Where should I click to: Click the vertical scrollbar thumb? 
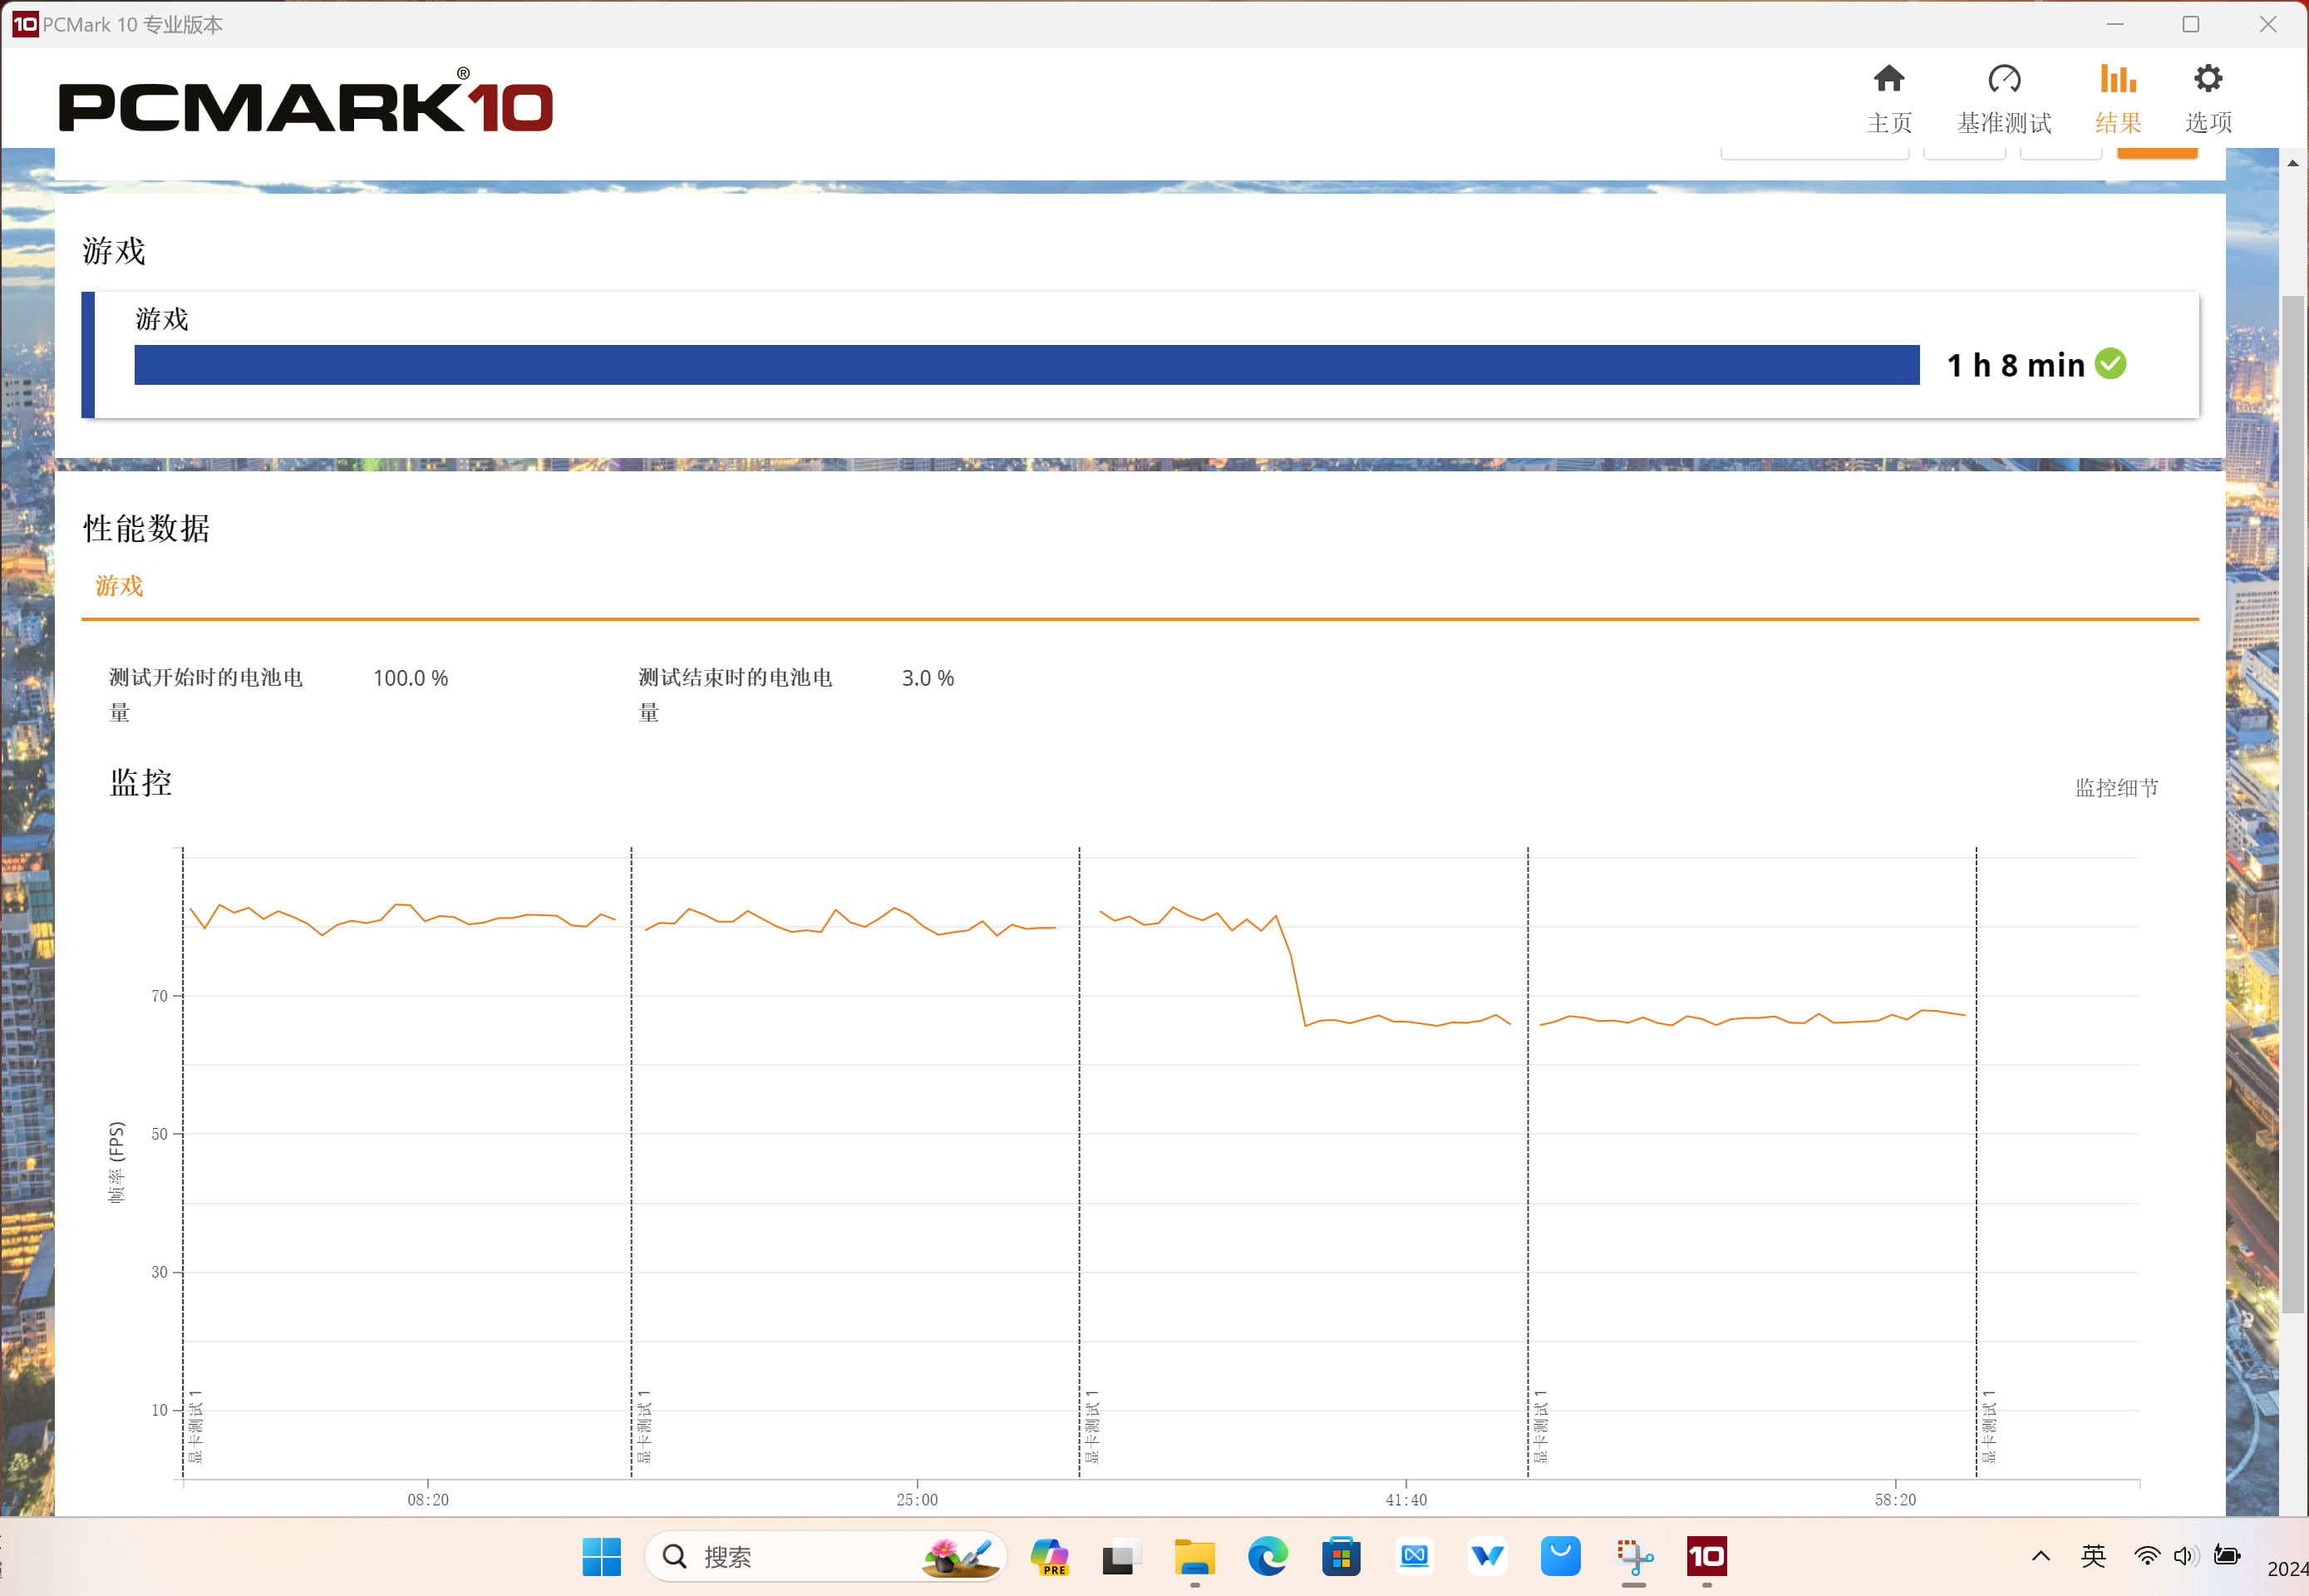coord(2292,804)
